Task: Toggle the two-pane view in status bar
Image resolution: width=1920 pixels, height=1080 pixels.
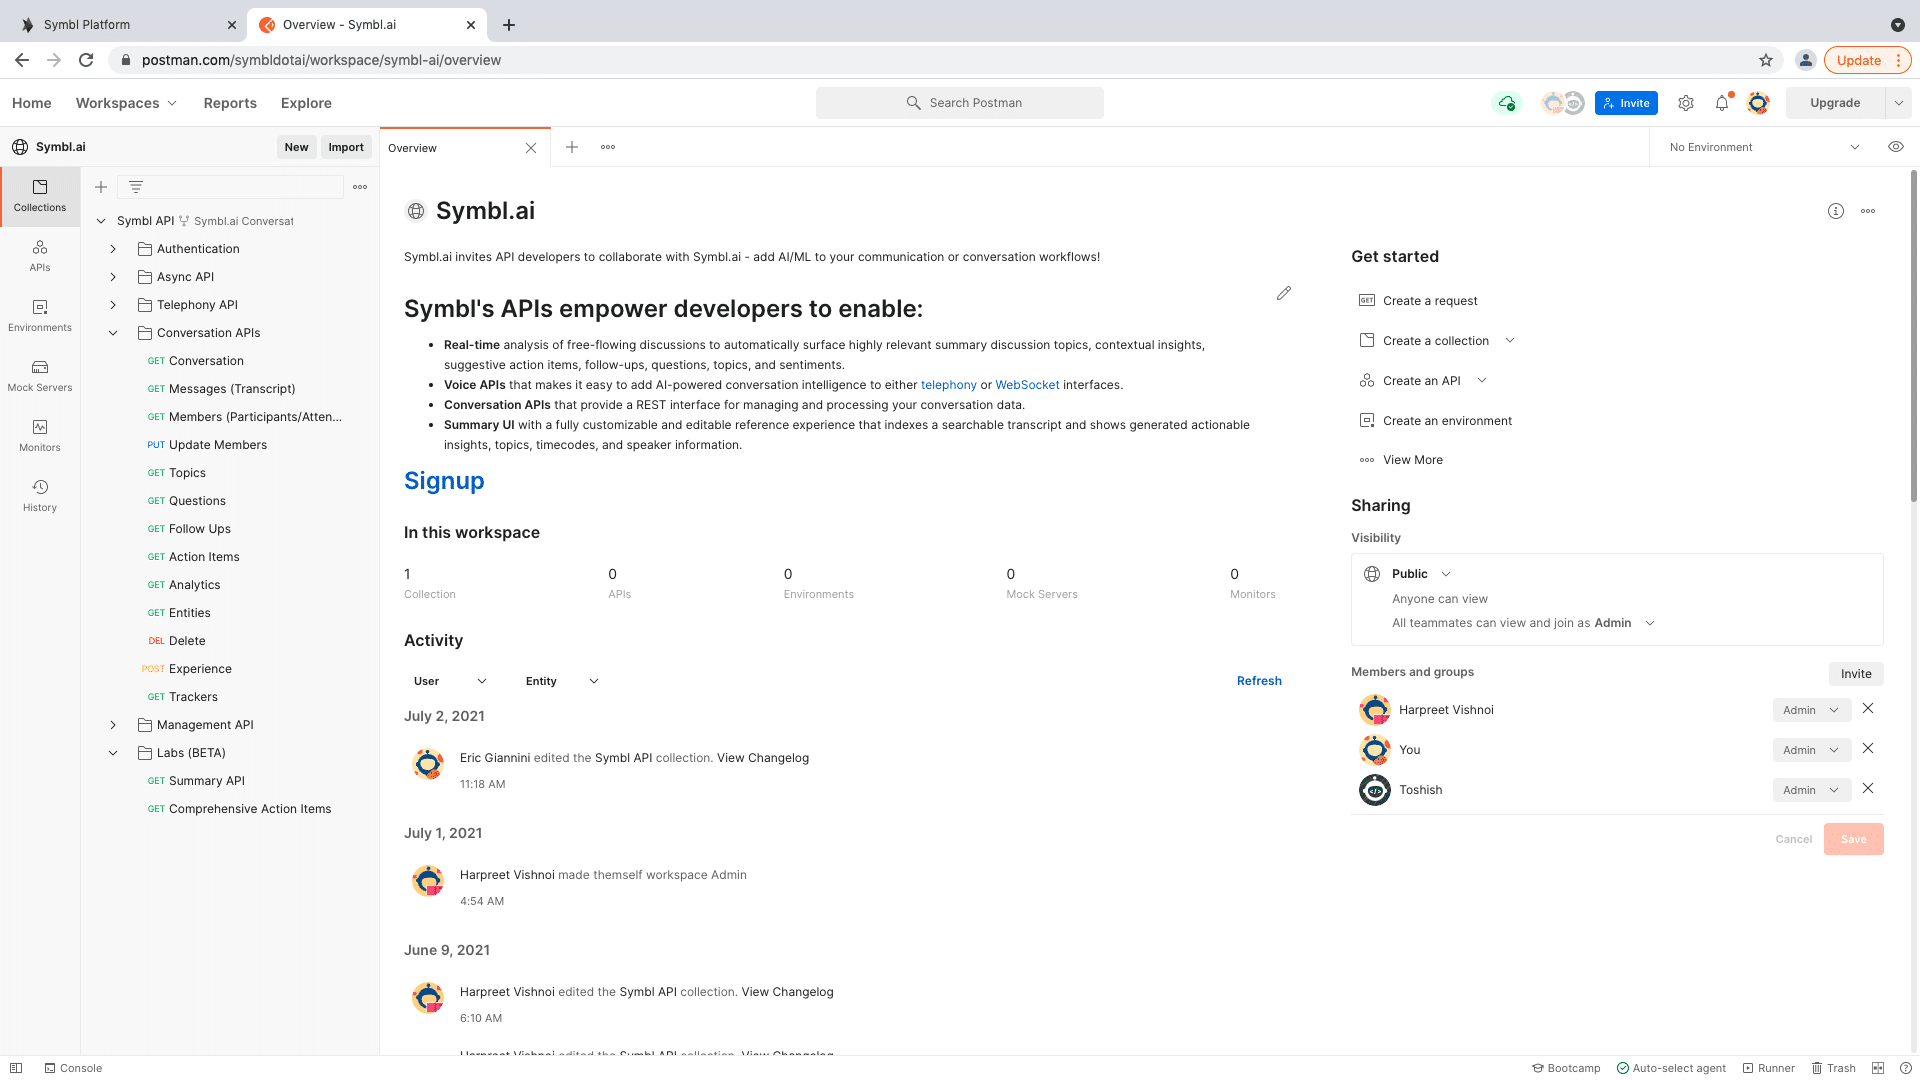Action: (x=1878, y=1068)
